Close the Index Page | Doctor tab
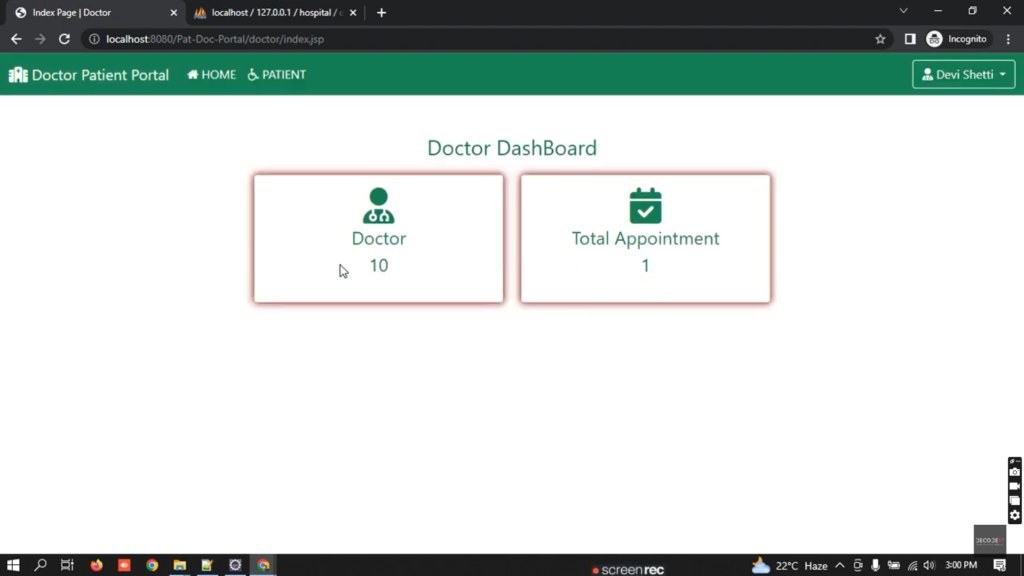 click(x=174, y=12)
